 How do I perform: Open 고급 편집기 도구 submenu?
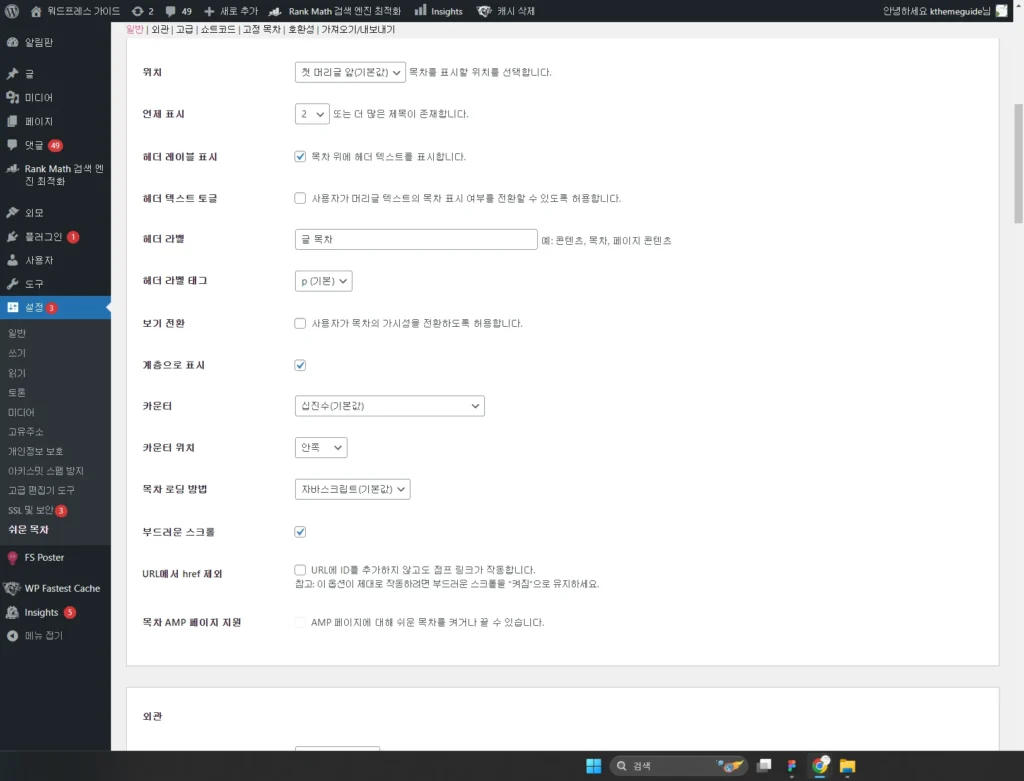(x=41, y=490)
